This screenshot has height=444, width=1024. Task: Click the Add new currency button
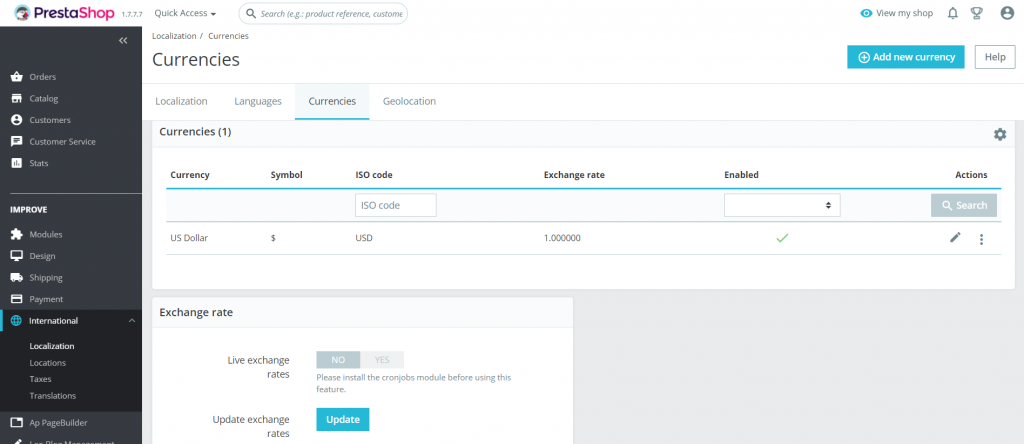pos(905,57)
